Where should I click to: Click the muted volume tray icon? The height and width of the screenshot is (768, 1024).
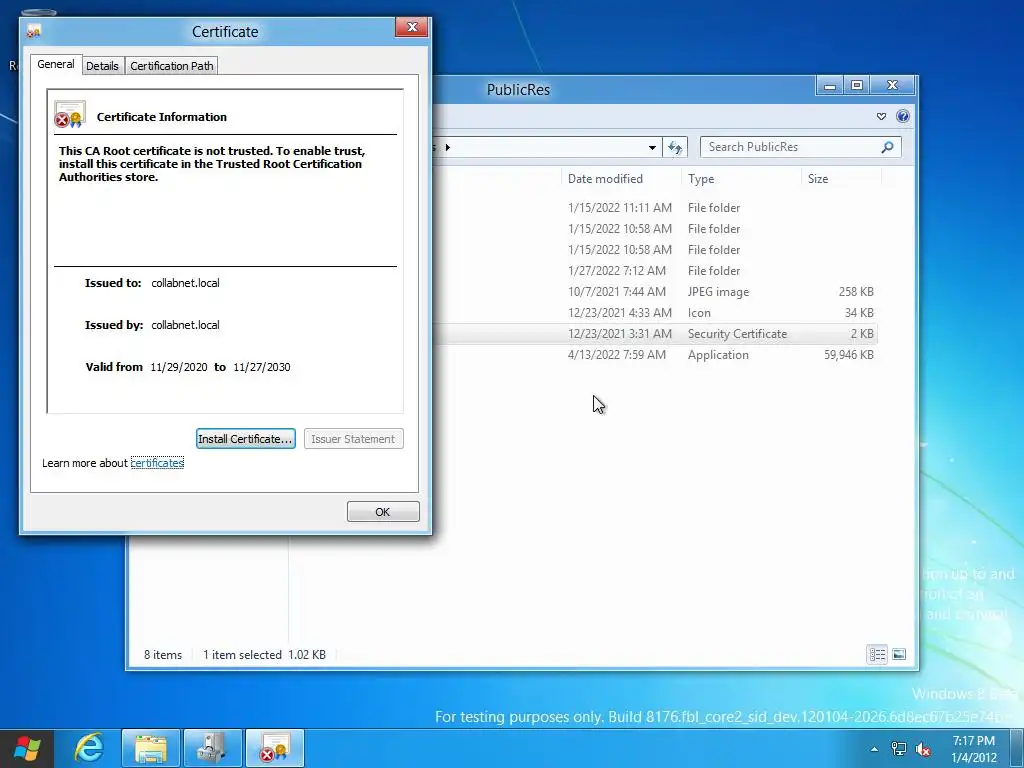coord(923,749)
